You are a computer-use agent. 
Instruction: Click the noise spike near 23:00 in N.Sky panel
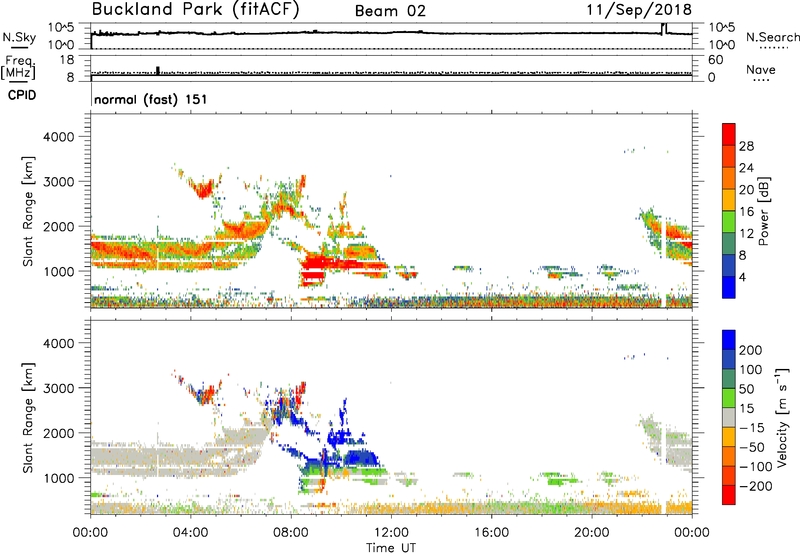click(664, 29)
